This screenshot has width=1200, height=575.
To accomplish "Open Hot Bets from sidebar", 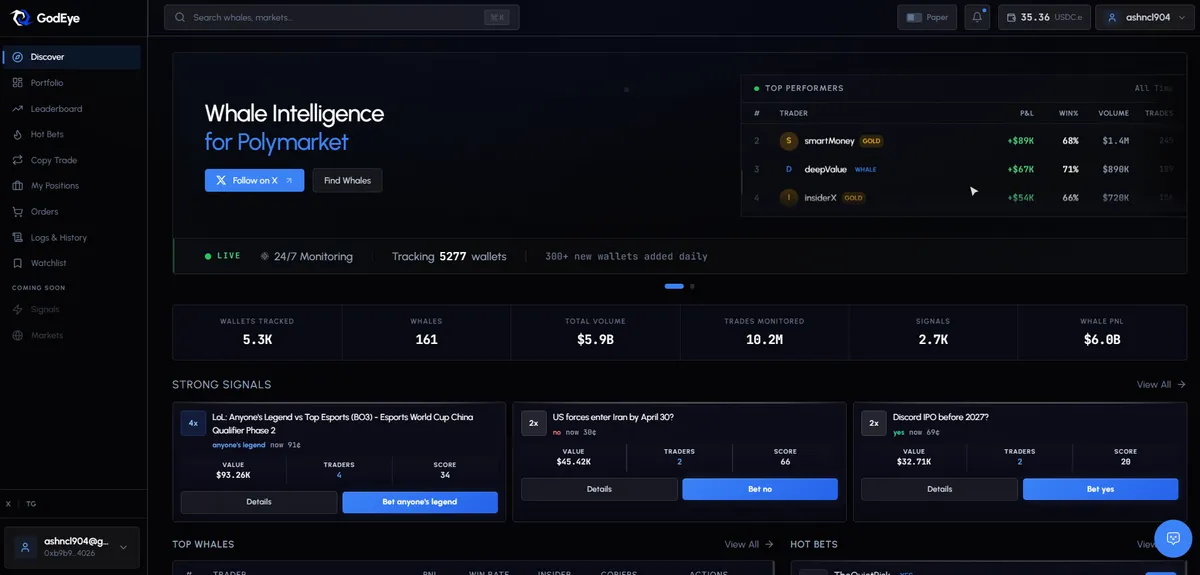I will point(47,134).
